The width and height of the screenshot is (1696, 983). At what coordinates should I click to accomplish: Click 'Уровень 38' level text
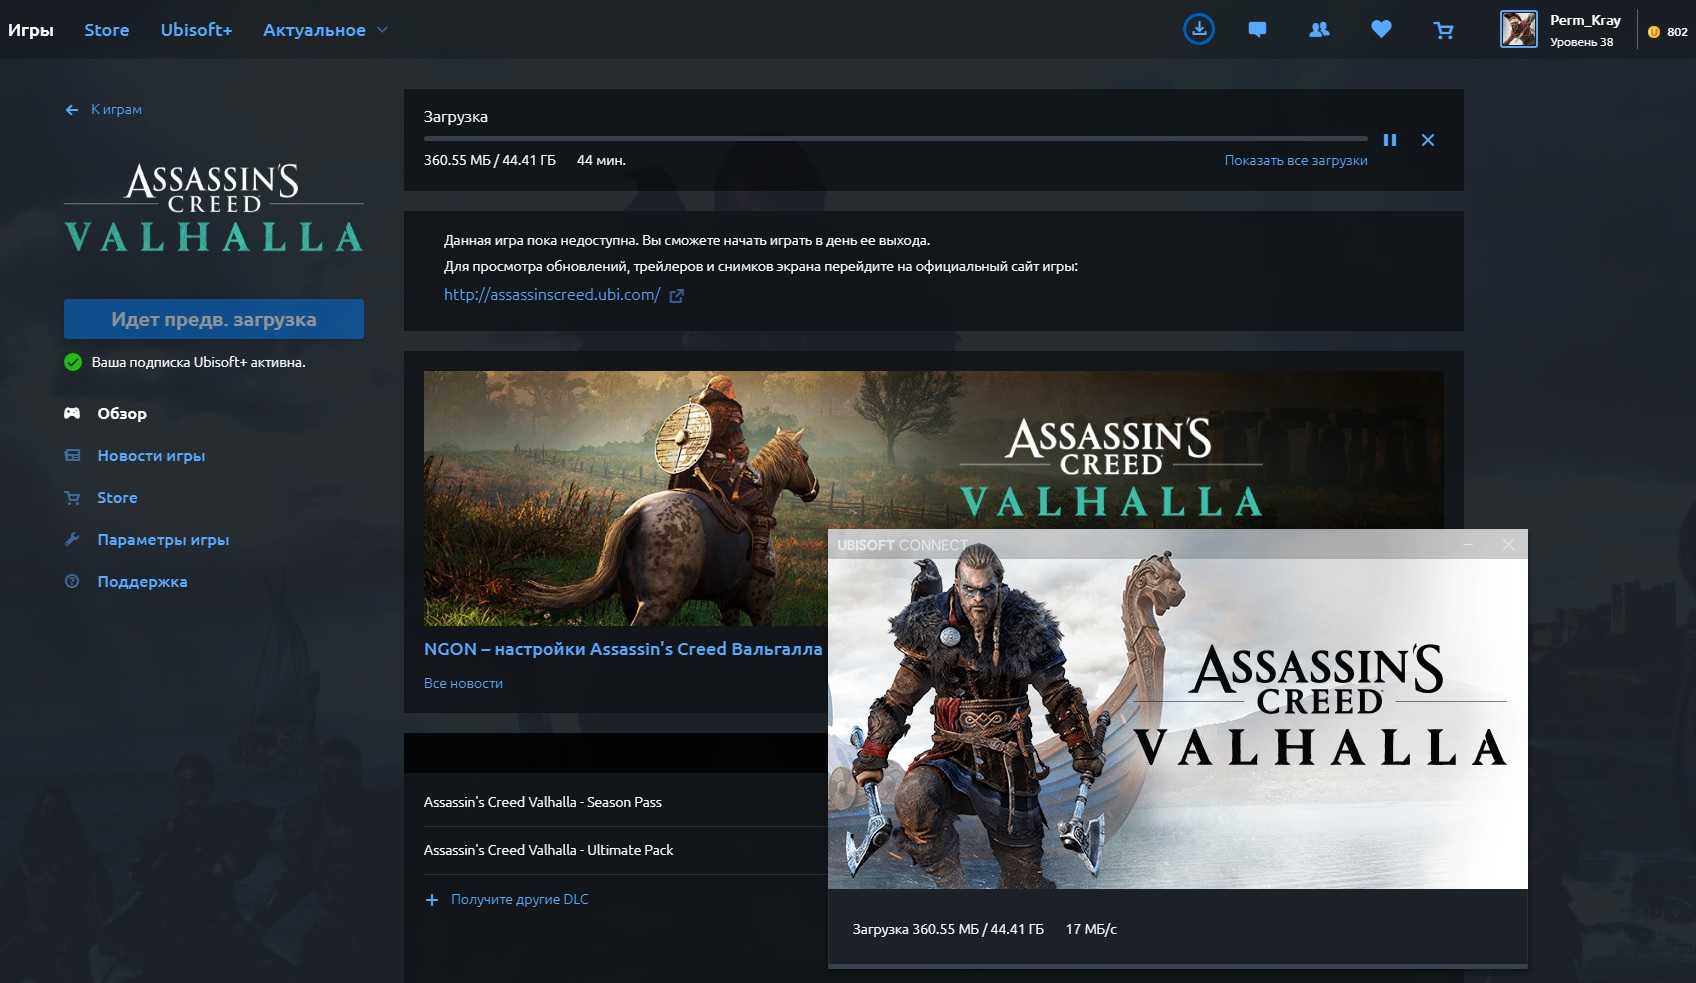[1581, 42]
